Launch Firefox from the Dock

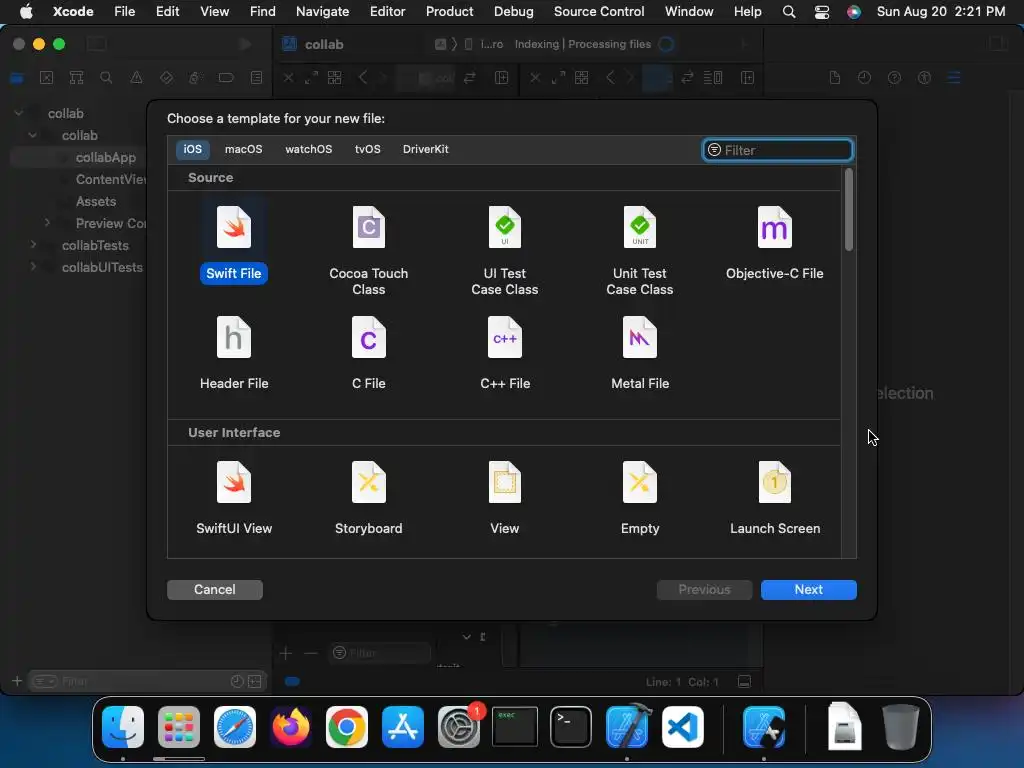(x=291, y=726)
